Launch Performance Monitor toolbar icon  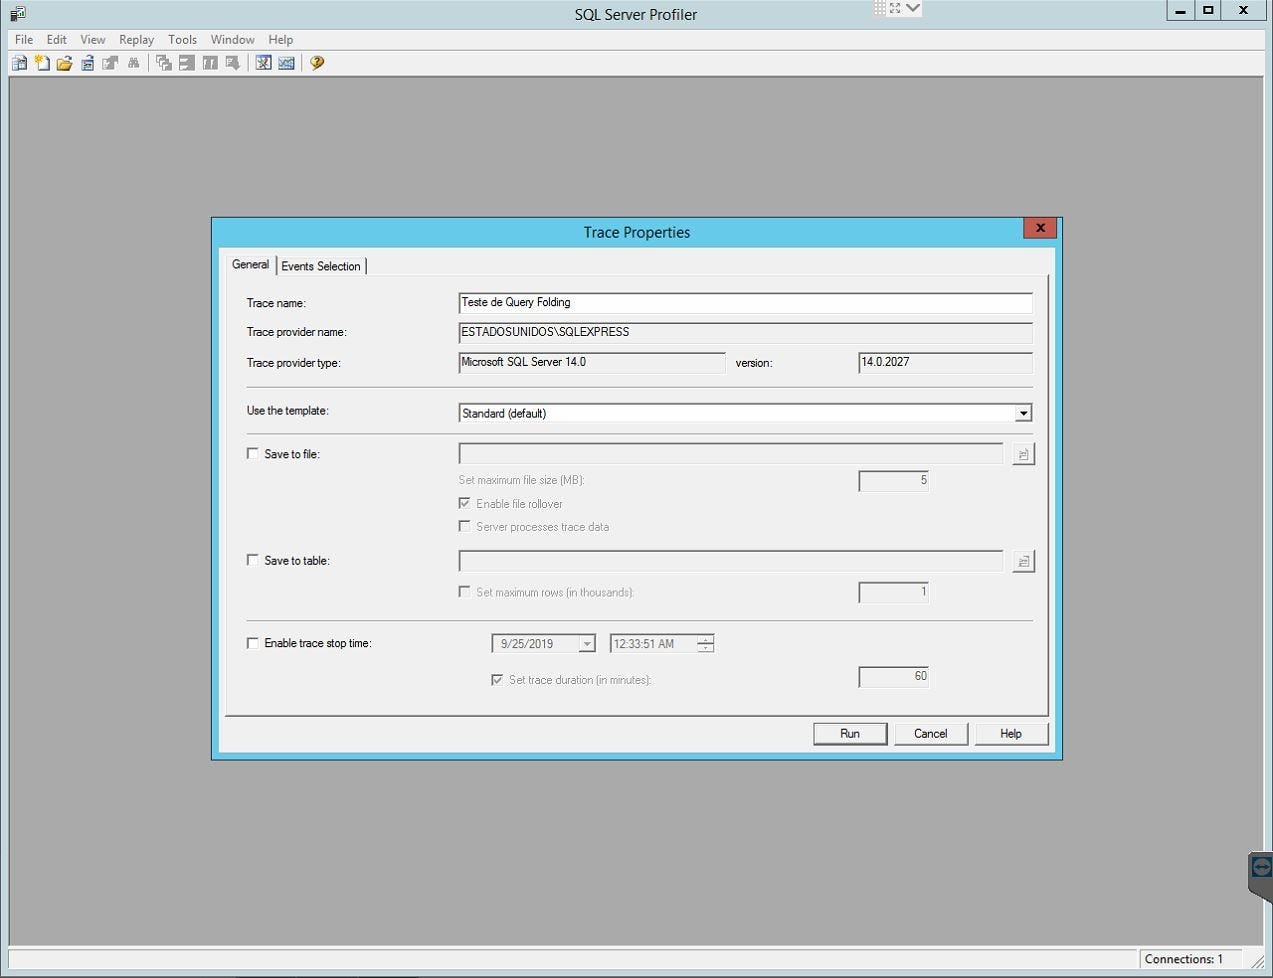point(287,63)
